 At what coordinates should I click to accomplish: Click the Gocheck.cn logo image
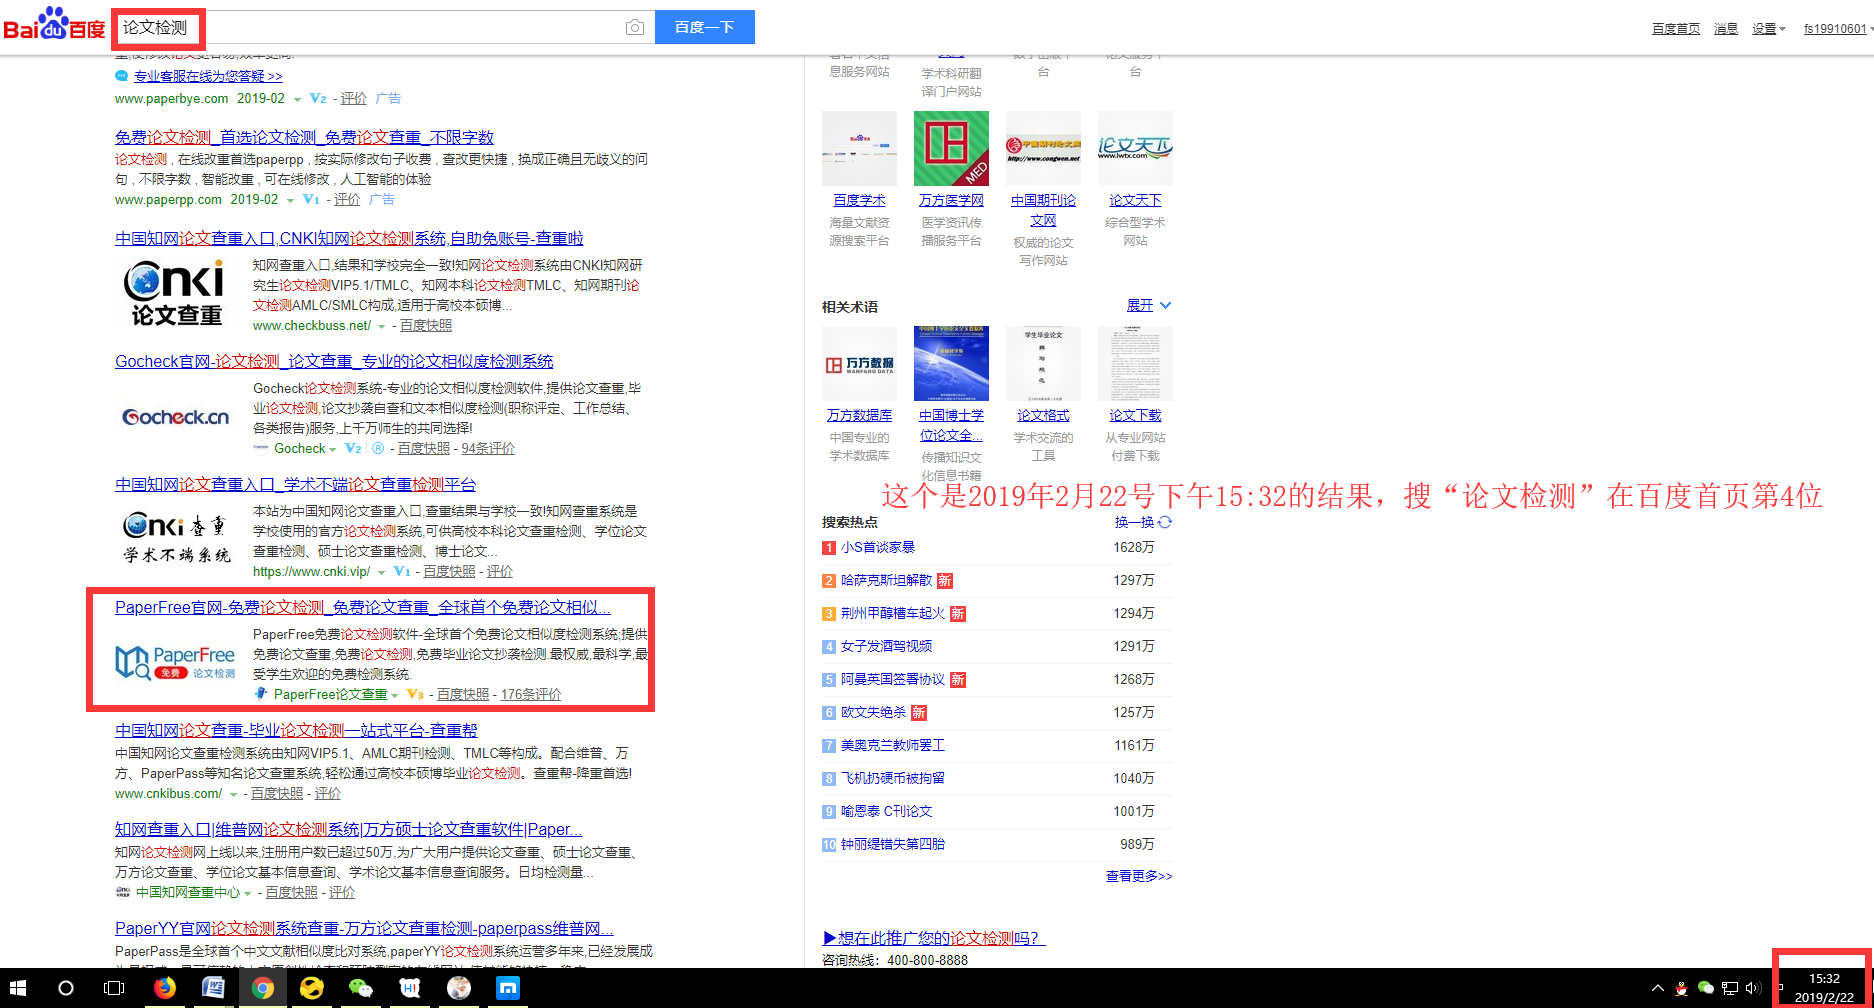(x=176, y=417)
